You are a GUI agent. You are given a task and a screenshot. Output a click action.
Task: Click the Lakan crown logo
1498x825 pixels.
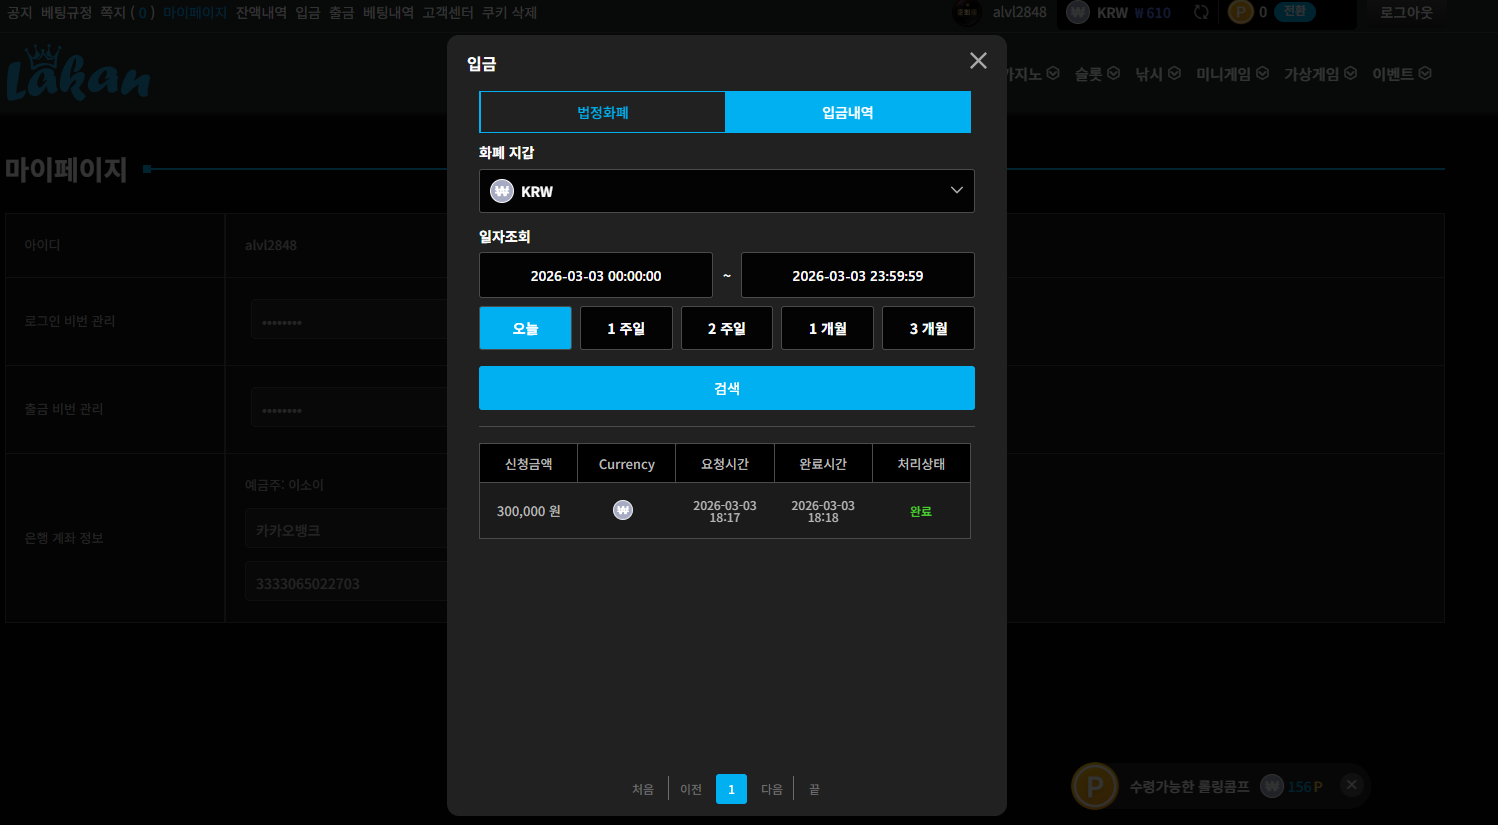tap(78, 73)
